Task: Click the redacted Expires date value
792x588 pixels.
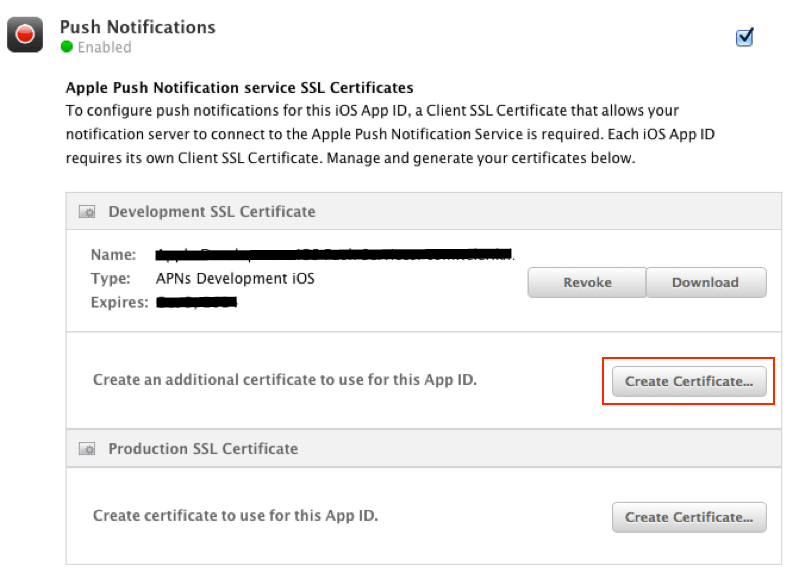Action: [197, 301]
